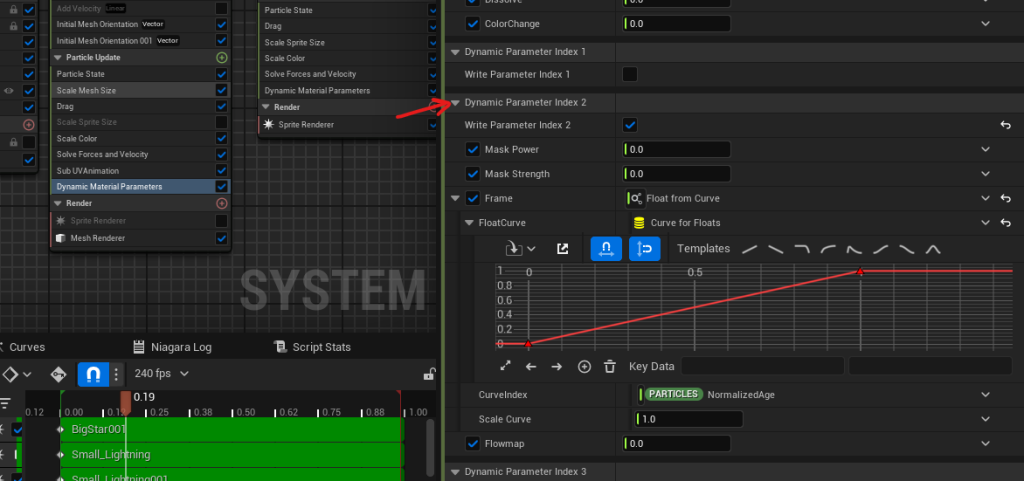Open the Niagara Log tab
The width and height of the screenshot is (1024, 481).
(x=172, y=347)
